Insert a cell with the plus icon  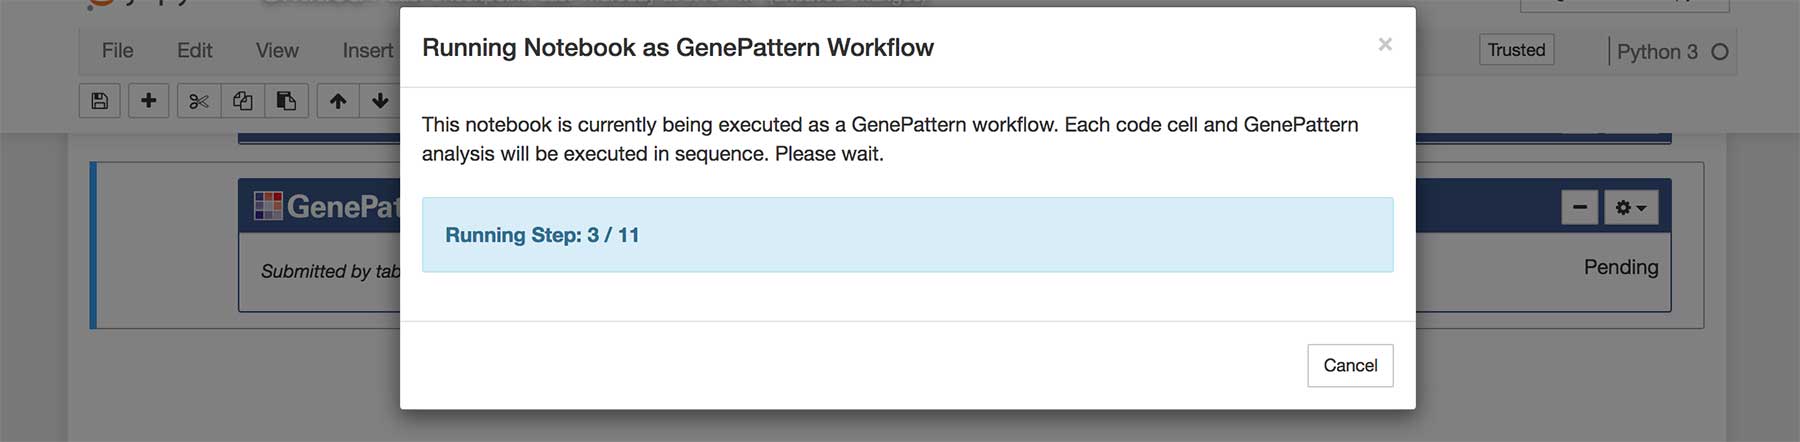(148, 101)
